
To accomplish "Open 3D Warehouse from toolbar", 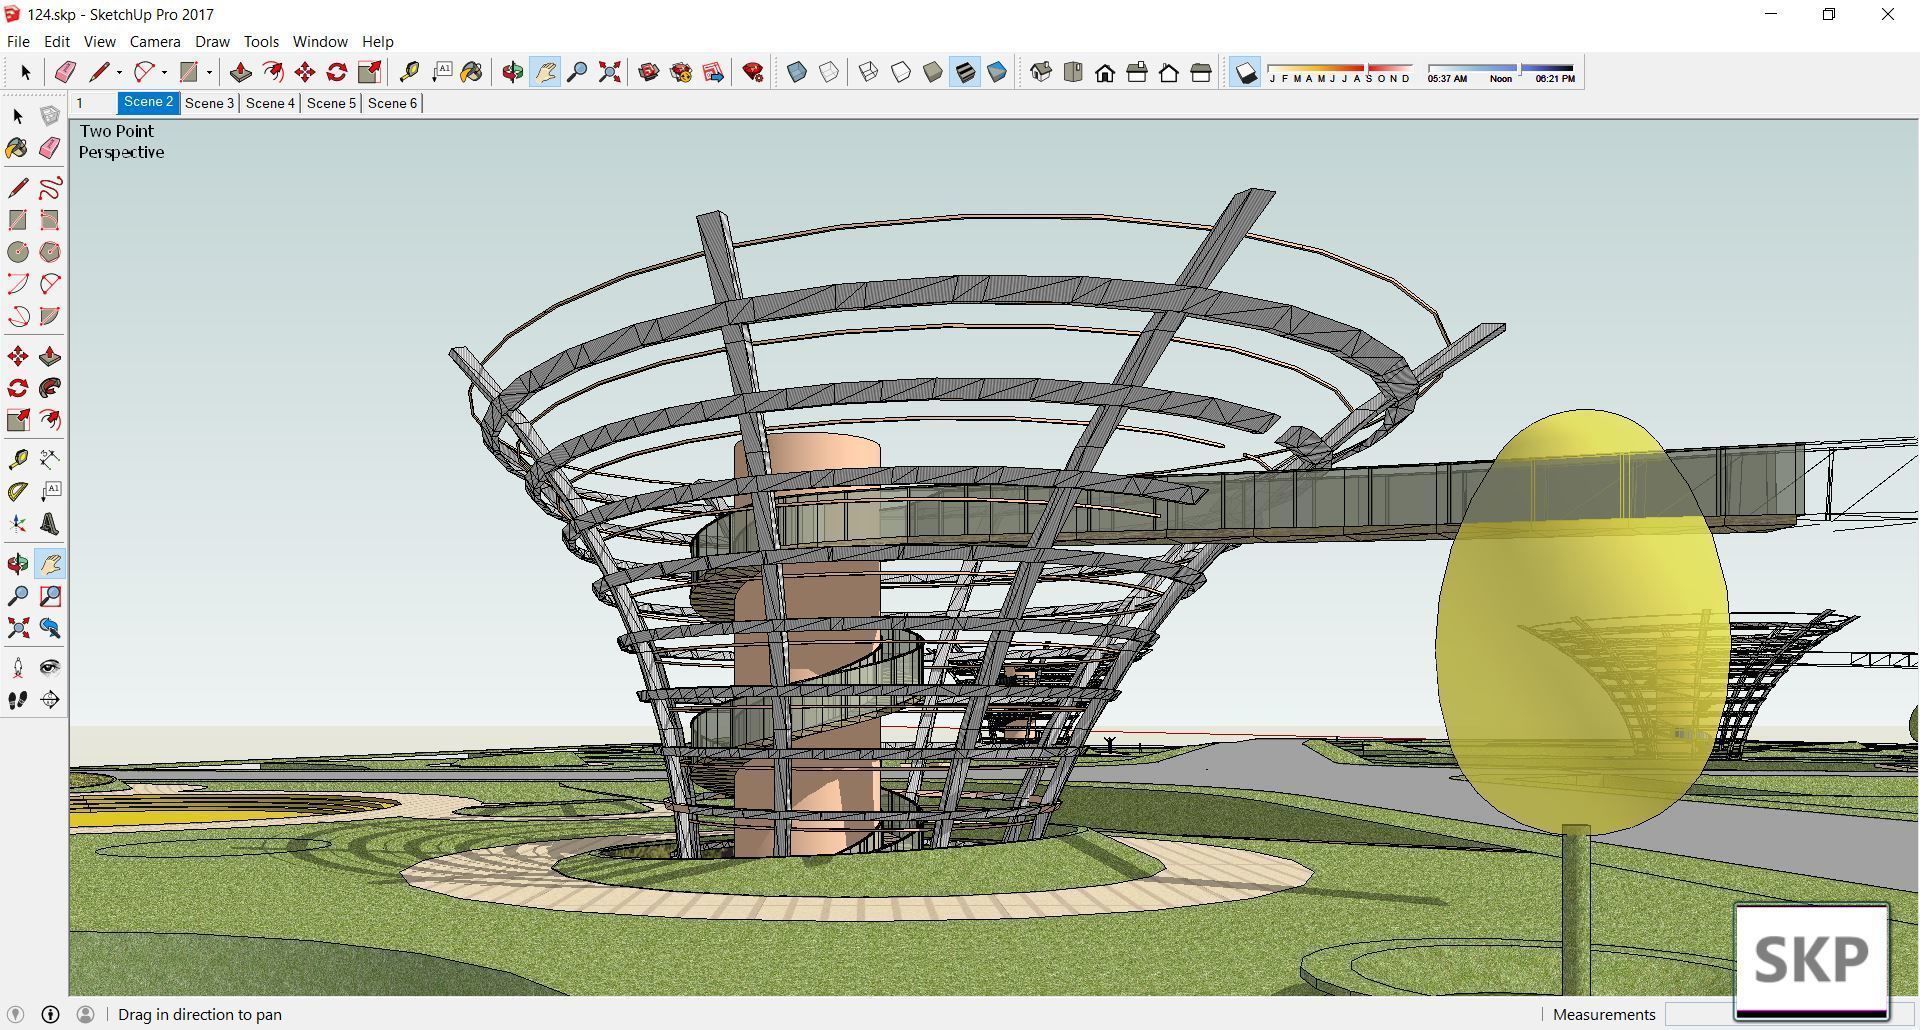I will [649, 72].
